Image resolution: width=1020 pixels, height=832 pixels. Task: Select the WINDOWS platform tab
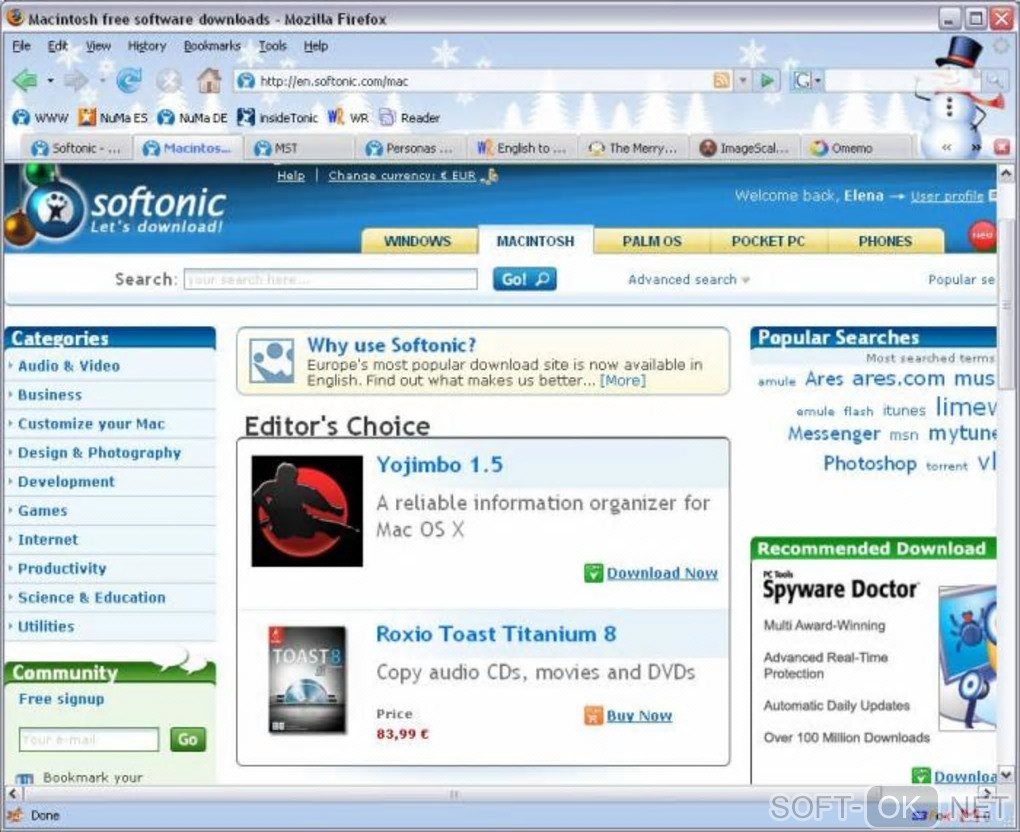(418, 241)
